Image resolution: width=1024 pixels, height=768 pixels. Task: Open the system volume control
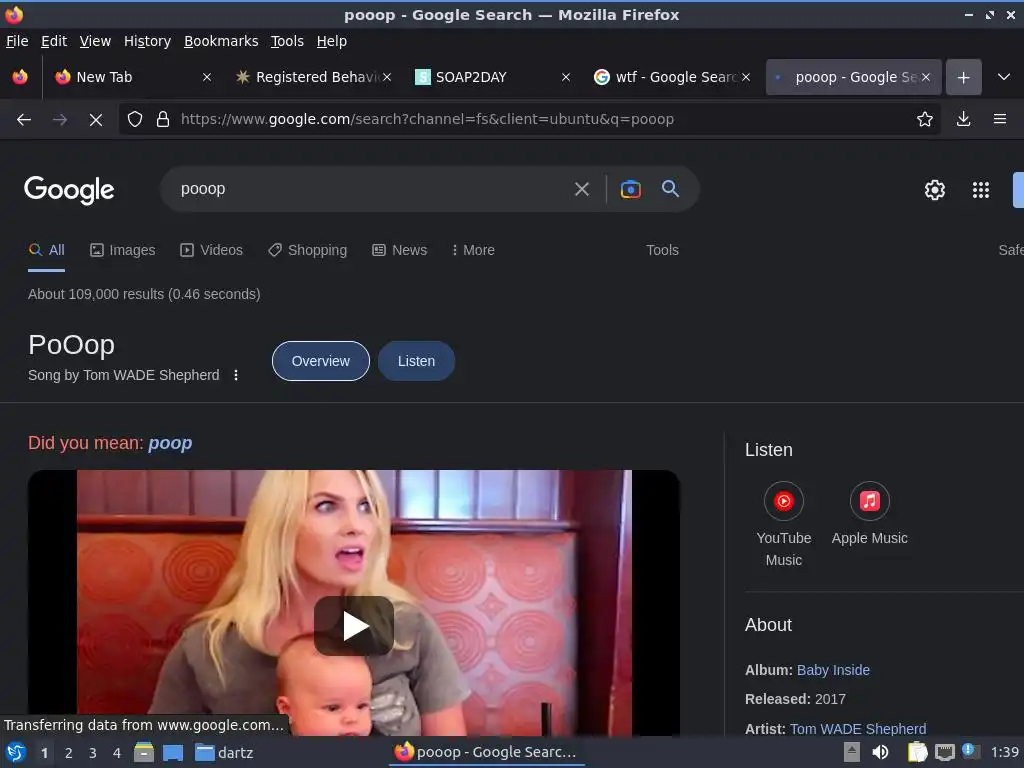coord(880,752)
